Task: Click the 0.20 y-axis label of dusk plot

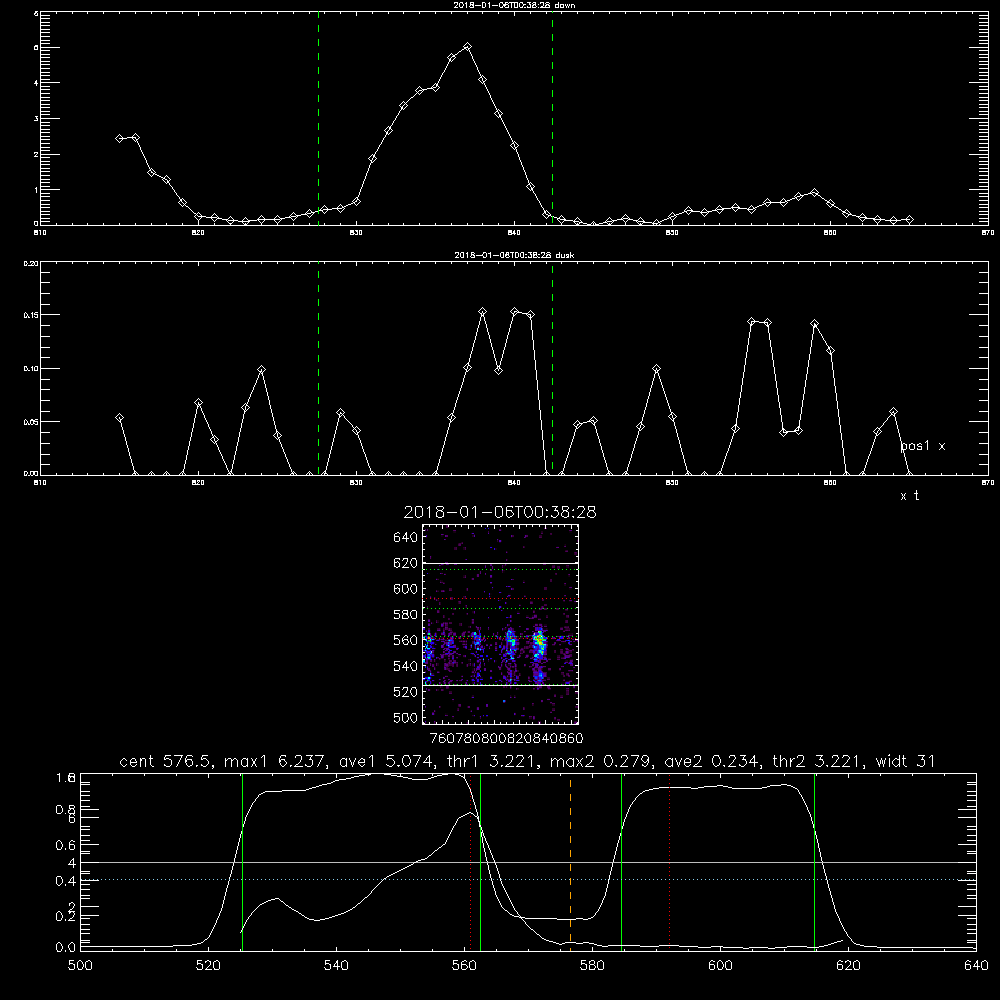Action: (31, 263)
